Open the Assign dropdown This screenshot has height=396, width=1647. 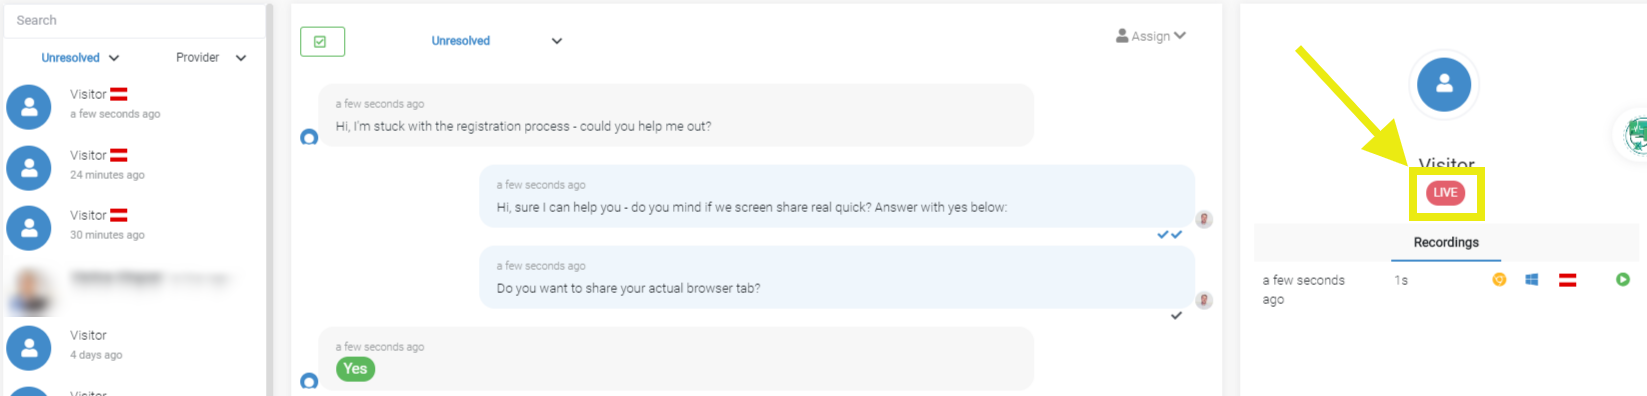[1151, 36]
